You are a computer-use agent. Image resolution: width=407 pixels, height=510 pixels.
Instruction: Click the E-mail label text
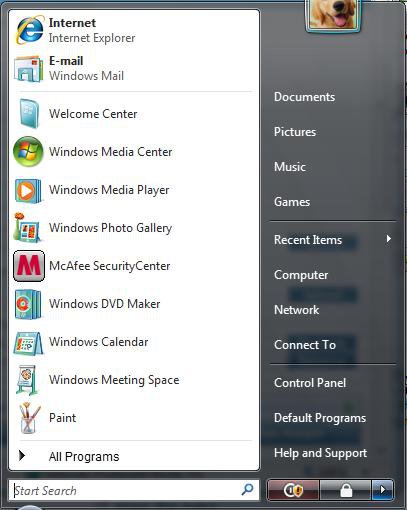[x=66, y=61]
